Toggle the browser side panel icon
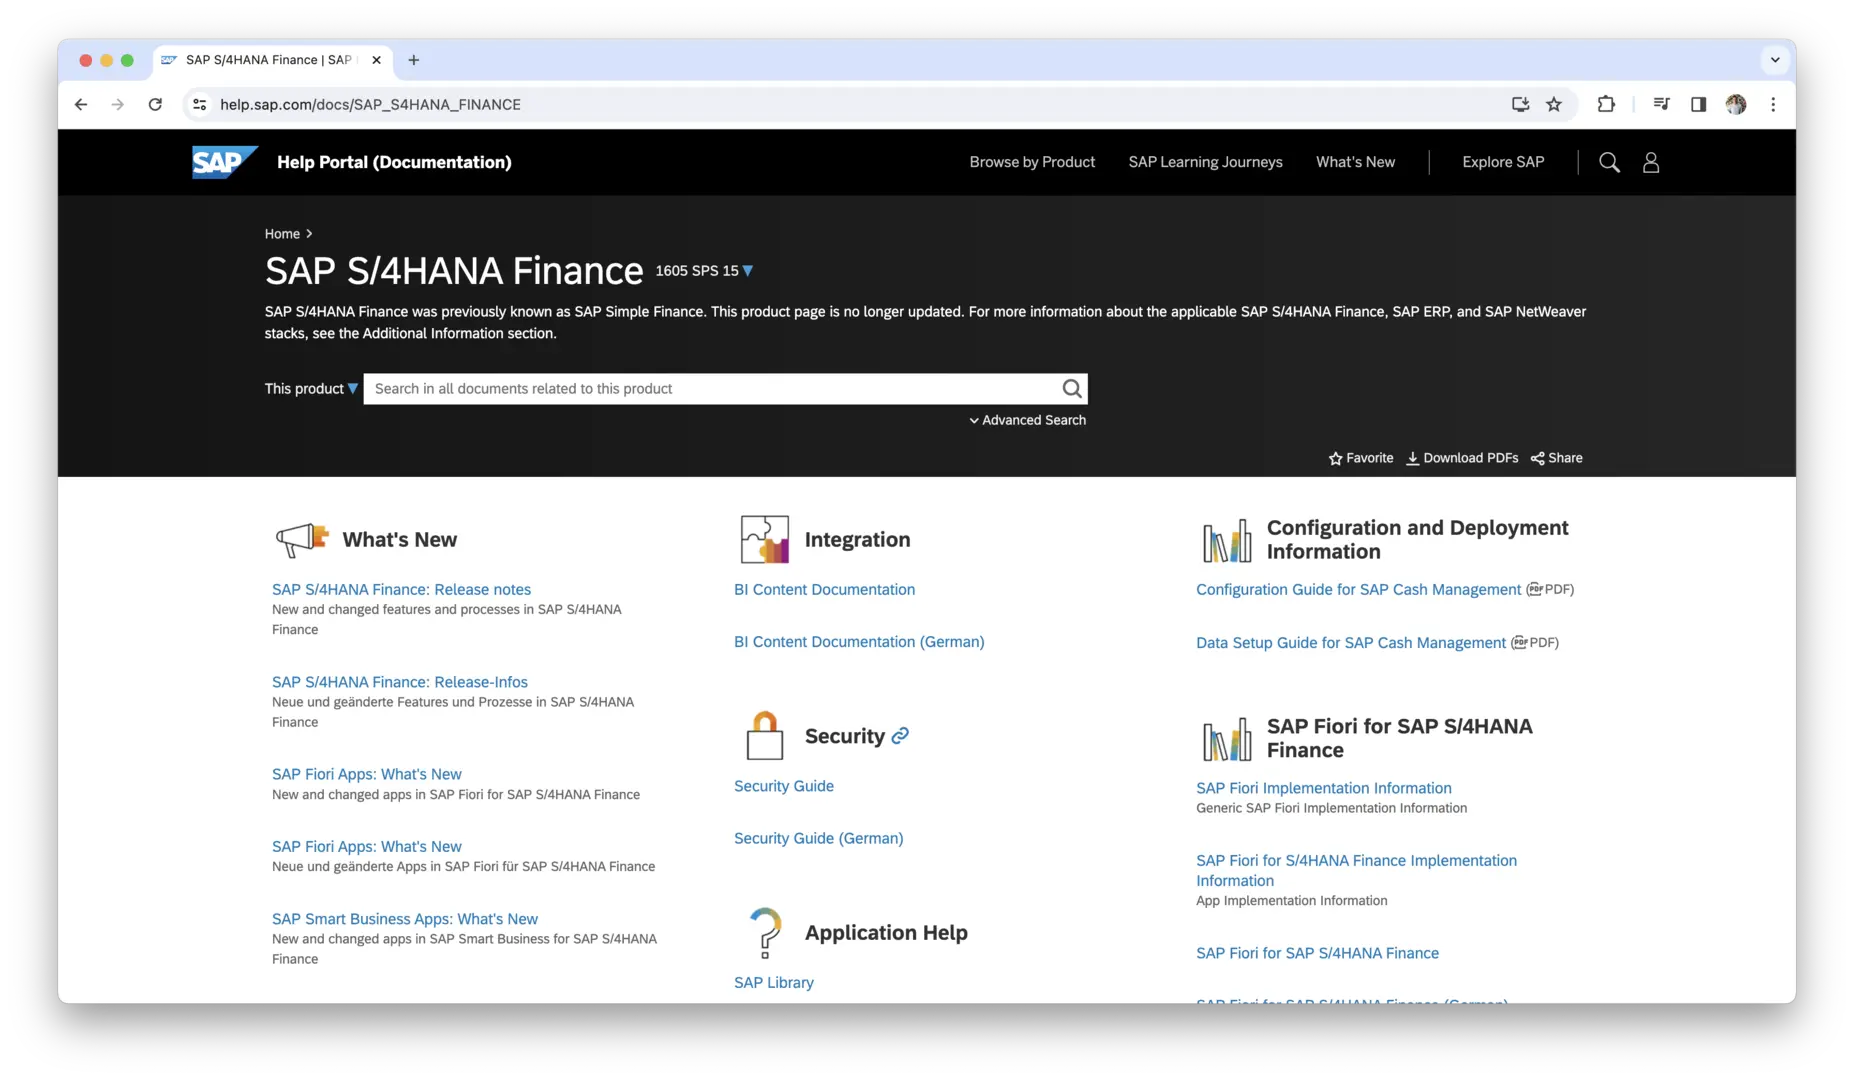The width and height of the screenshot is (1854, 1080). point(1698,104)
